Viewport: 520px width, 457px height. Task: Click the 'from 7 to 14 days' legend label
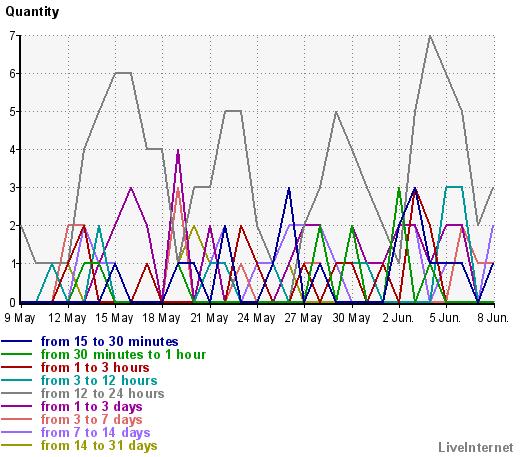coord(96,432)
